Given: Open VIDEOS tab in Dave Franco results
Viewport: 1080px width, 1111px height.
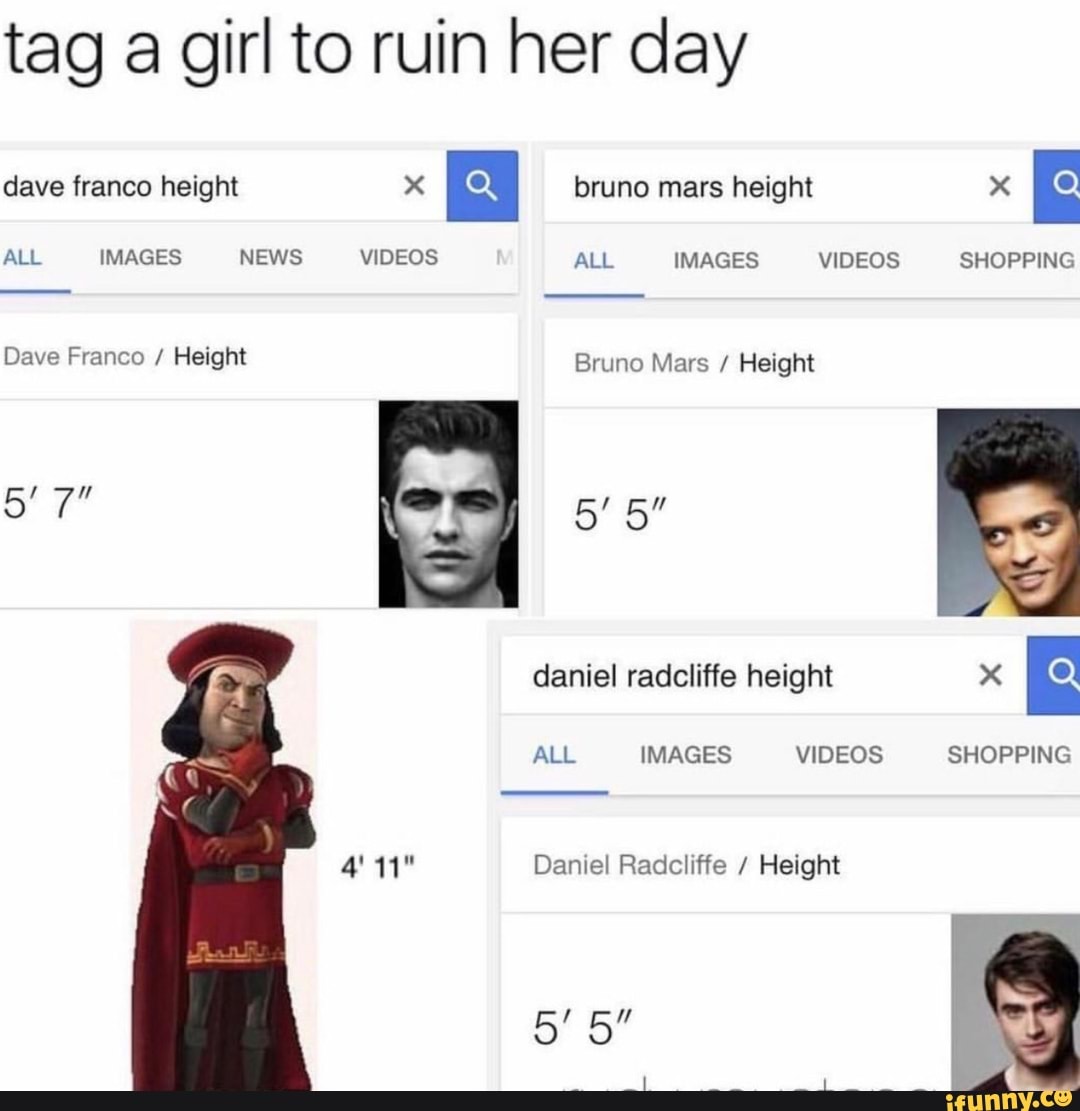Looking at the screenshot, I should point(399,257).
